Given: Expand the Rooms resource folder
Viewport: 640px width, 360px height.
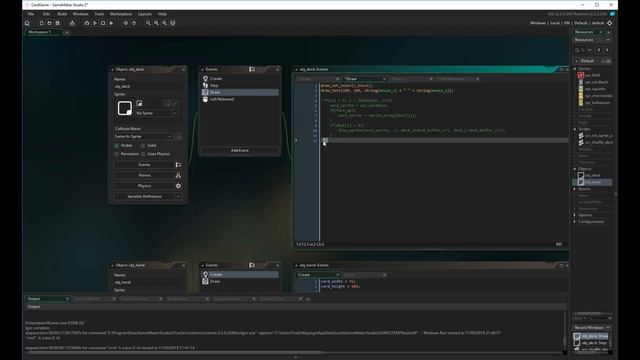Looking at the screenshot, I should (x=575, y=189).
